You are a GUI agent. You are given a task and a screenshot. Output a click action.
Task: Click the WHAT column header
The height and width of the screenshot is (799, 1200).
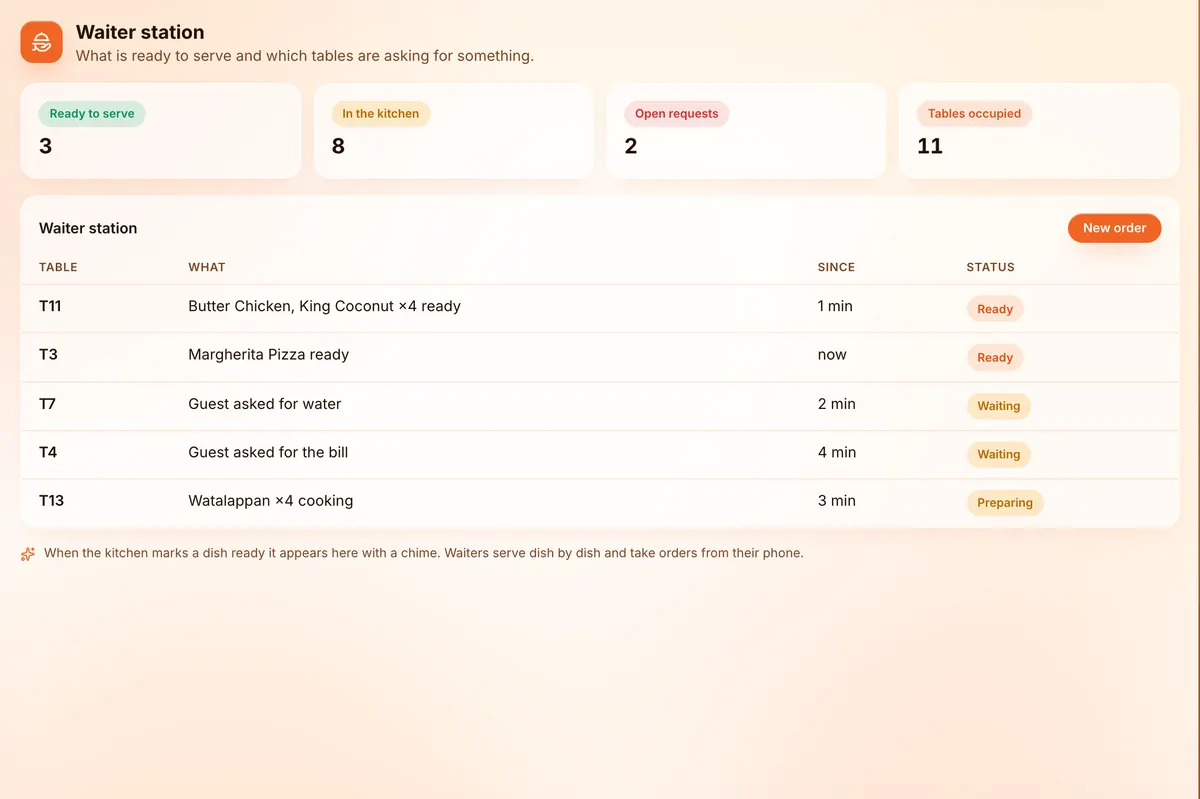(x=207, y=267)
